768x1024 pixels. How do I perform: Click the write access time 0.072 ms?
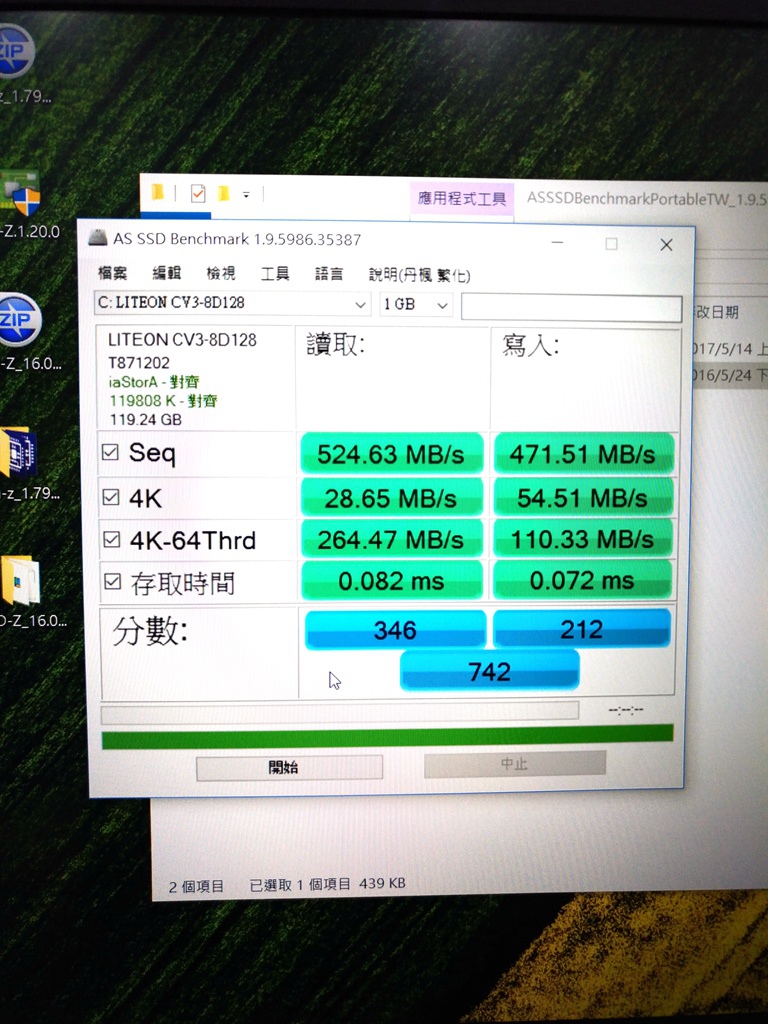583,580
